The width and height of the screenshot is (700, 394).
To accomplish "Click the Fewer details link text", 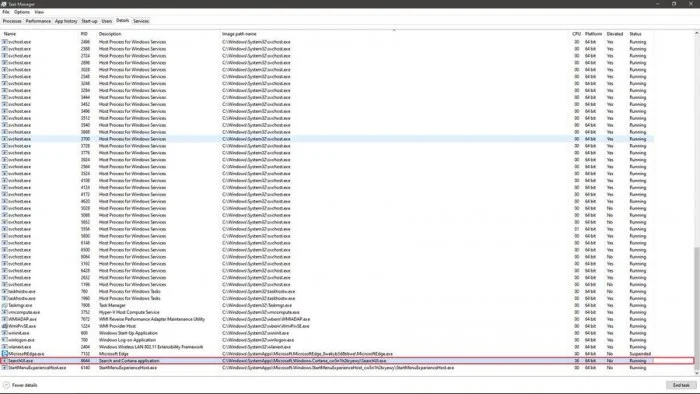I will pos(25,385).
